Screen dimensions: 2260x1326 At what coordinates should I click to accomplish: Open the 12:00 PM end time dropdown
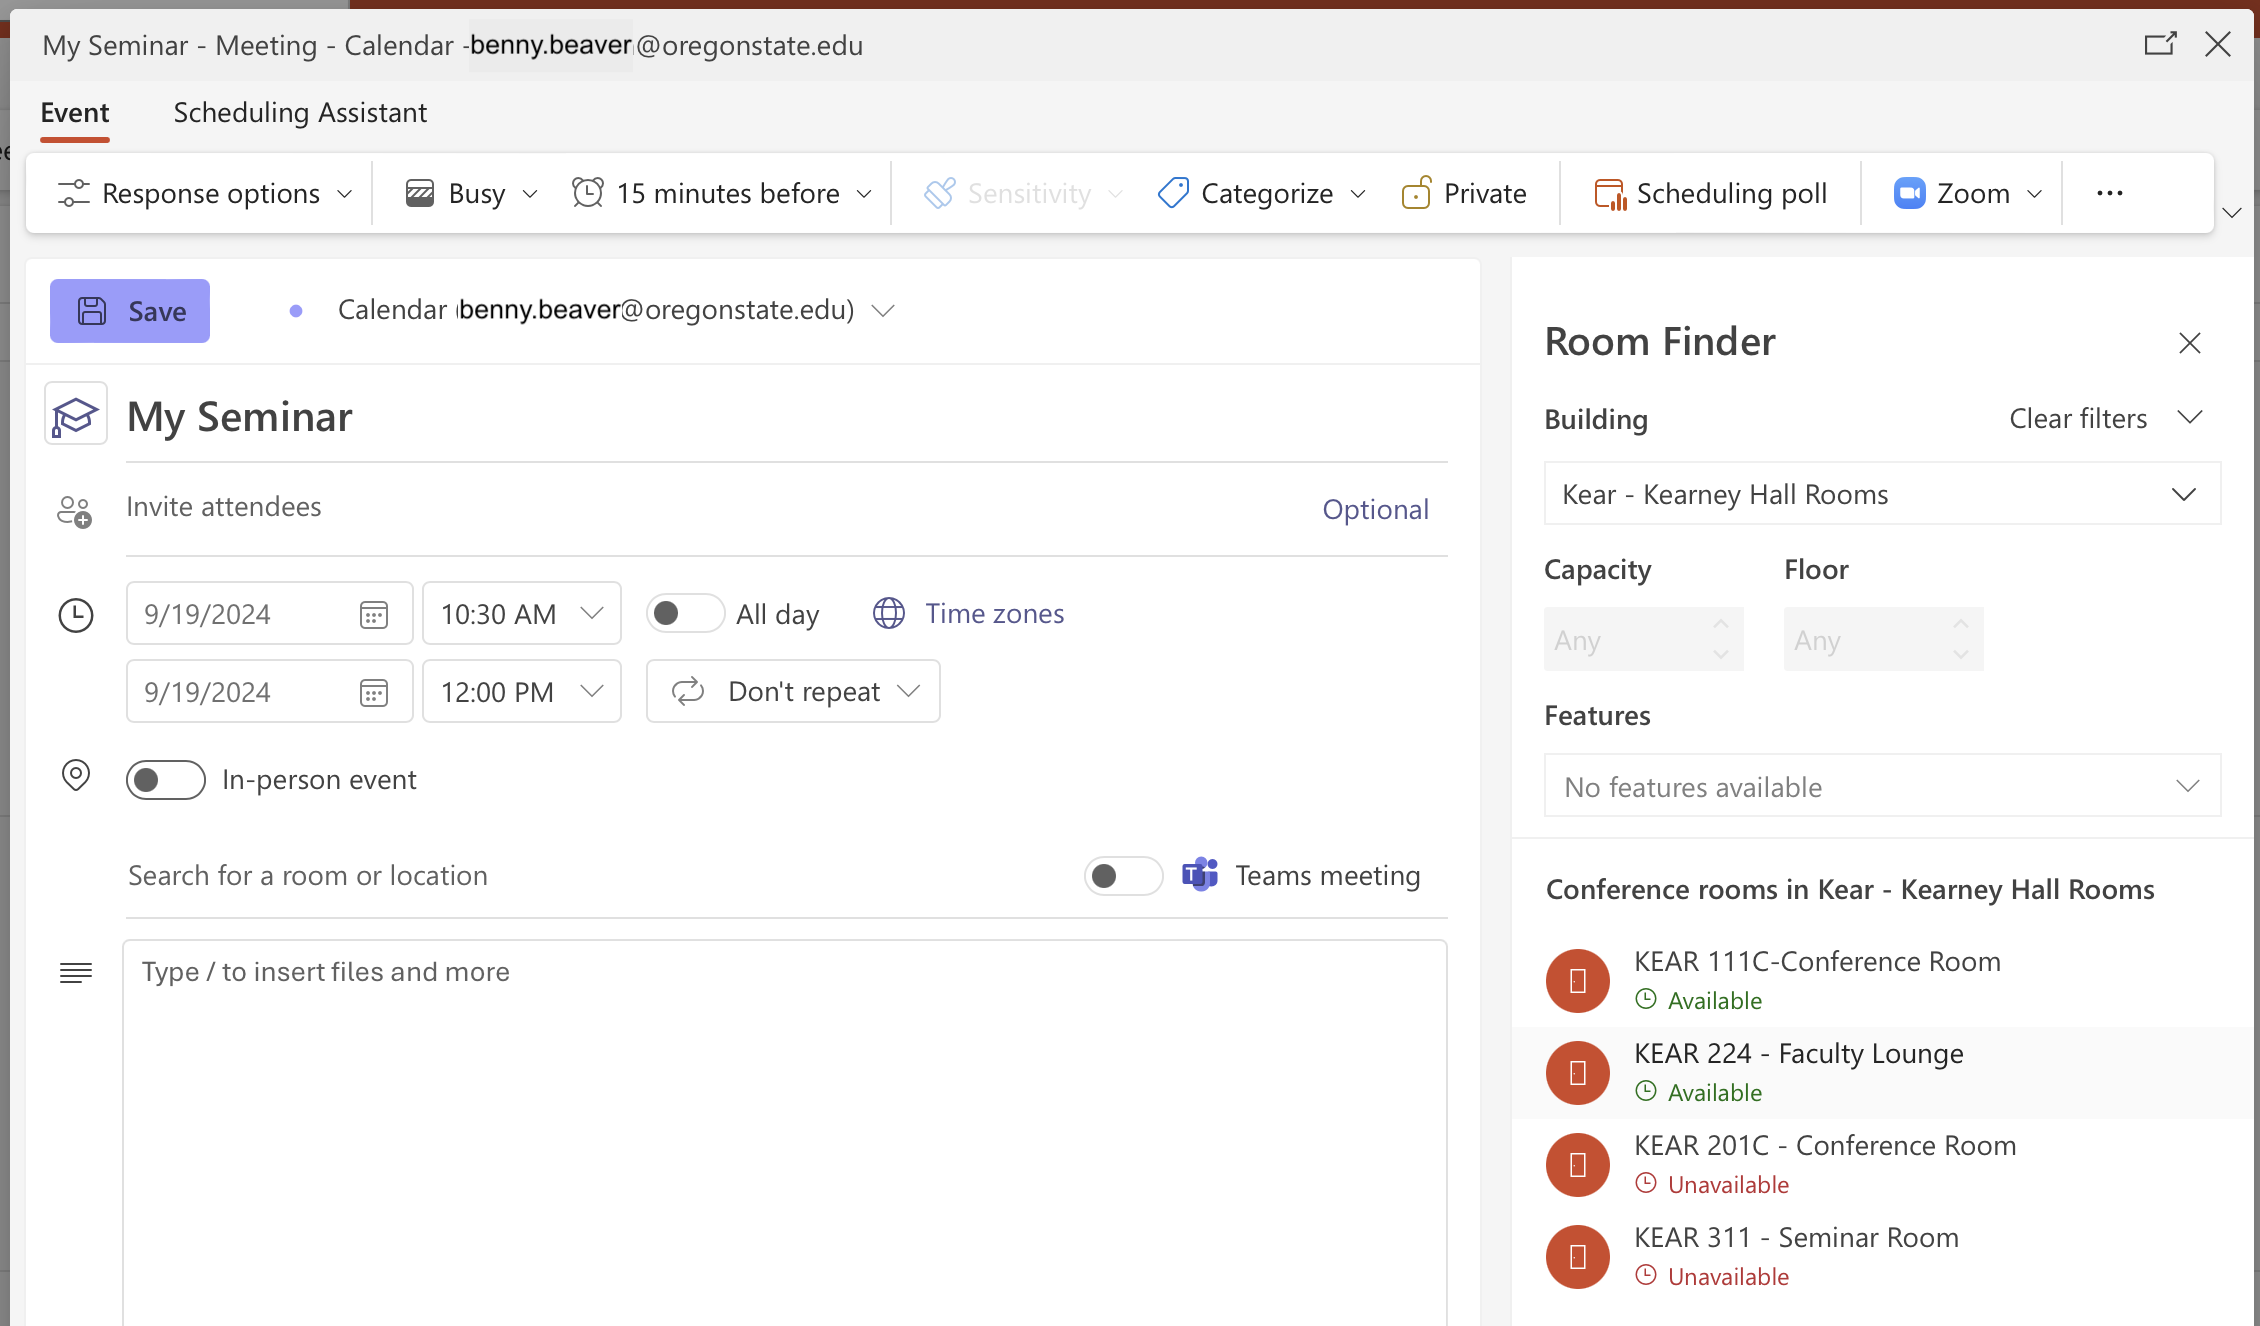click(x=522, y=691)
